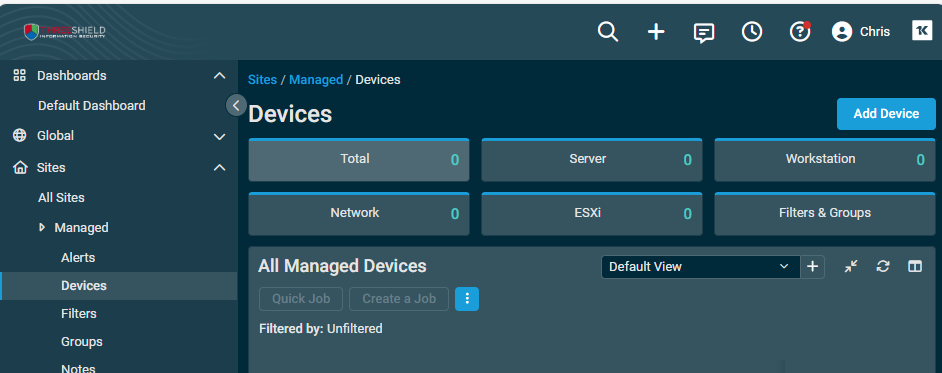The width and height of the screenshot is (942, 373).
Task: Collapse the Dashboards section chevron
Action: point(220,76)
